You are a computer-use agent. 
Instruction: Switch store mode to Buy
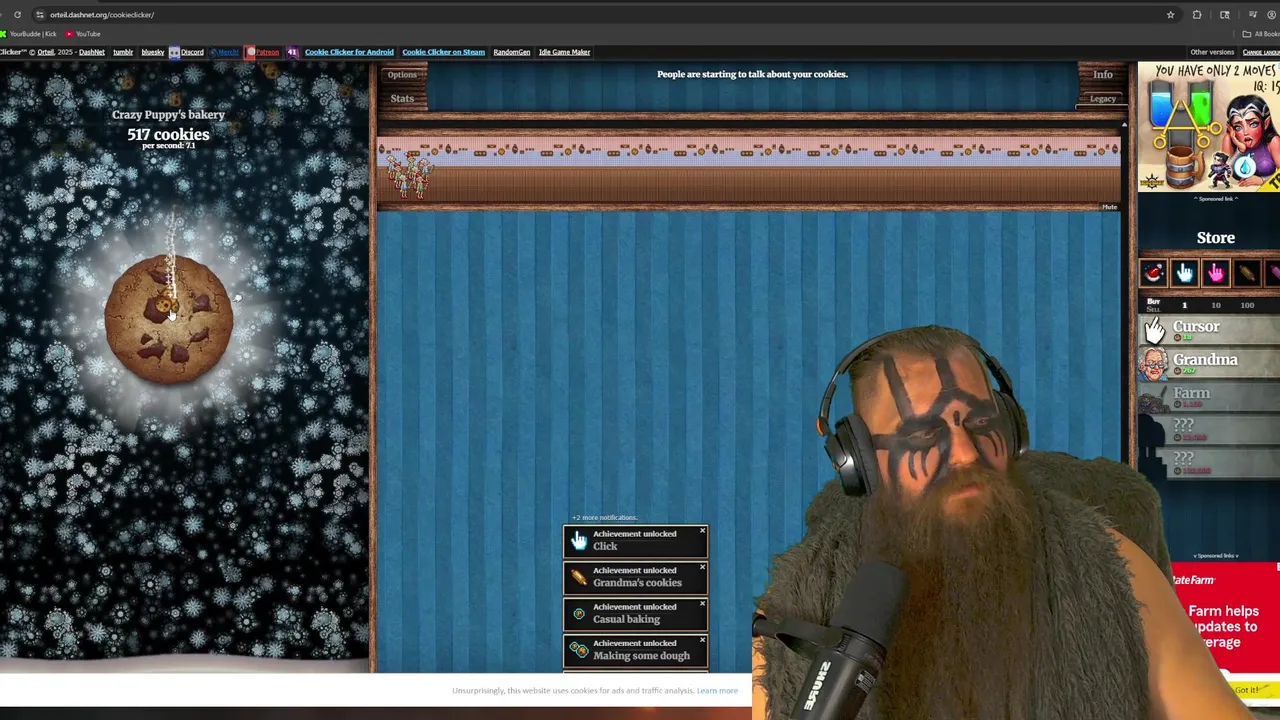coord(1153,301)
